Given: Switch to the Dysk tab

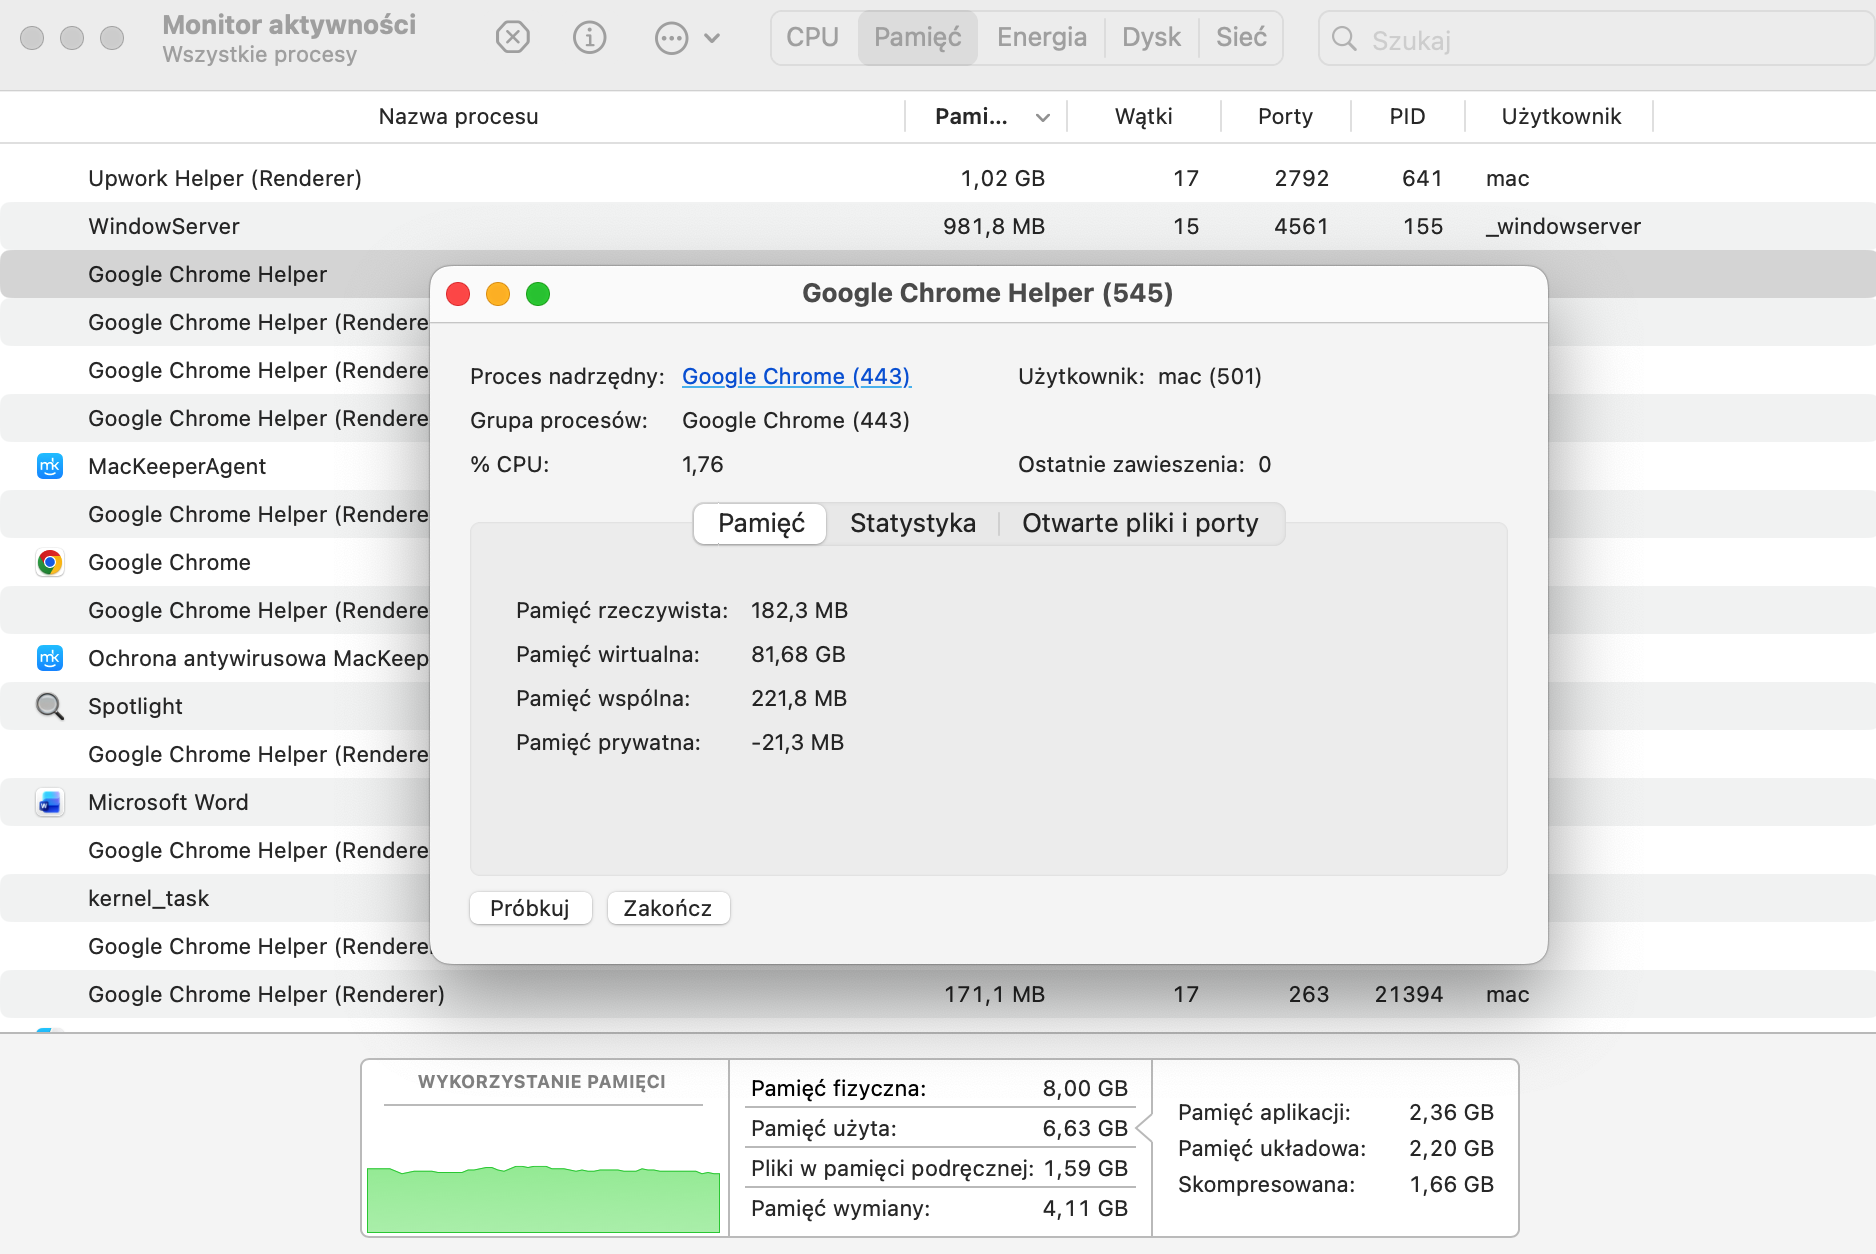Looking at the screenshot, I should pos(1151,38).
